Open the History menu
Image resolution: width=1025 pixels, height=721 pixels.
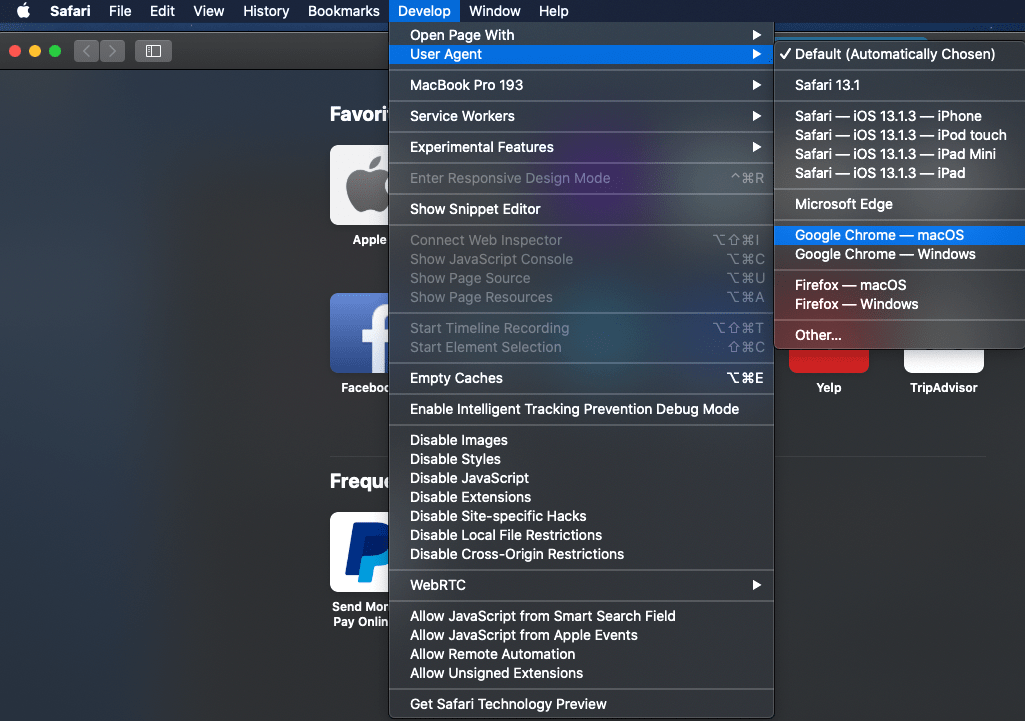[266, 11]
